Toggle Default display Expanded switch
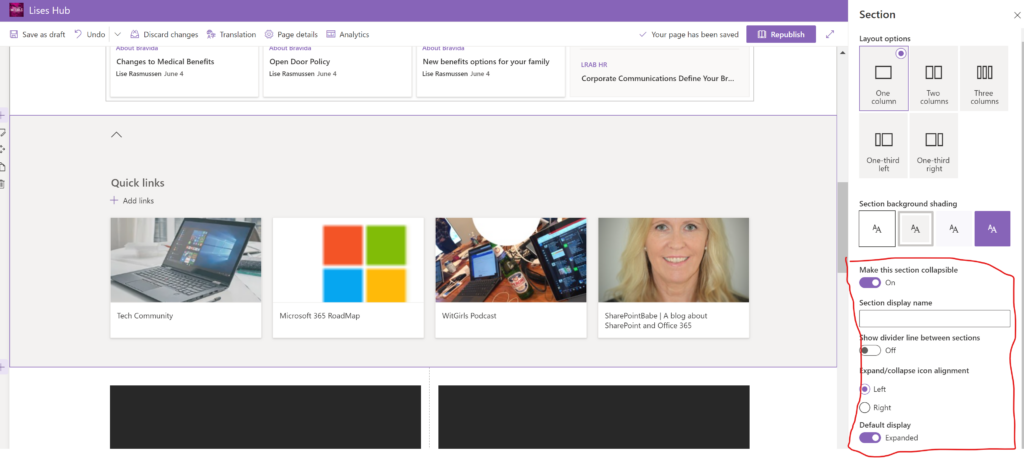 click(870, 438)
